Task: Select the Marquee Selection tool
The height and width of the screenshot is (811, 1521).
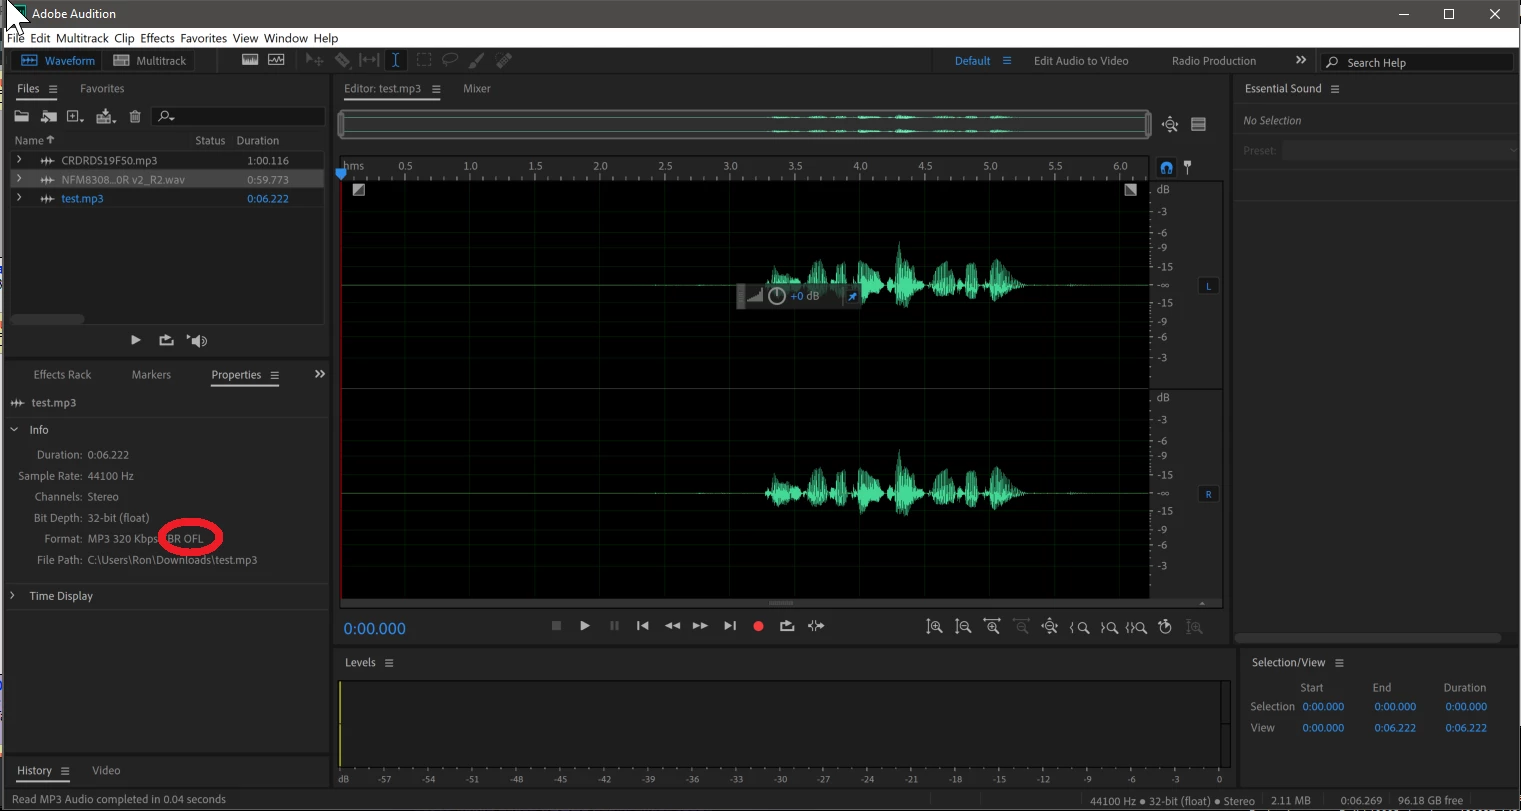Action: pos(424,60)
